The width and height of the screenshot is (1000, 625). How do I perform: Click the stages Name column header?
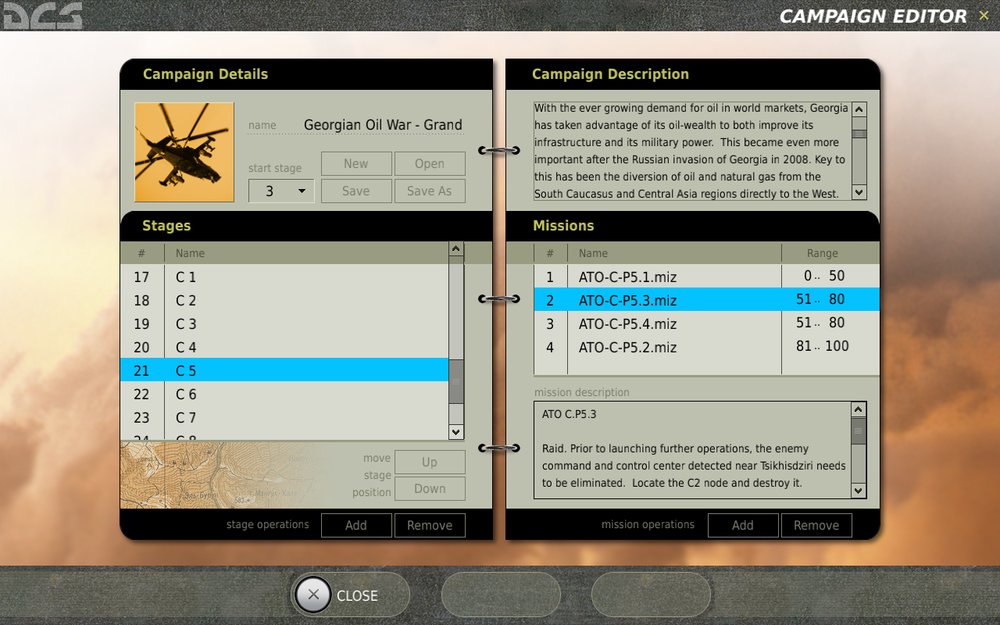(x=306, y=253)
